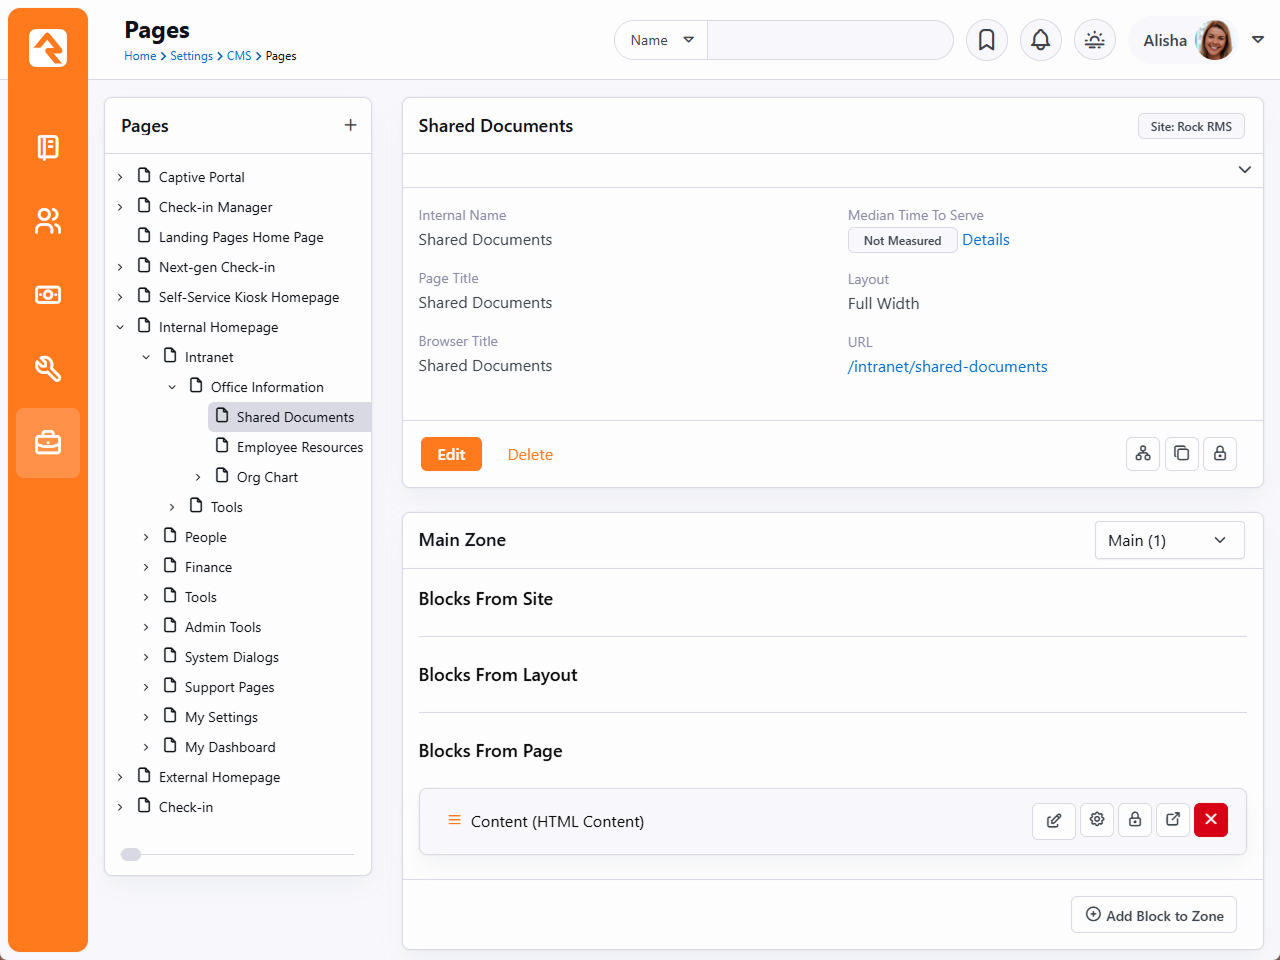1280x960 pixels.
Task: Click the Rock RMS logo icon
Action: [x=48, y=48]
